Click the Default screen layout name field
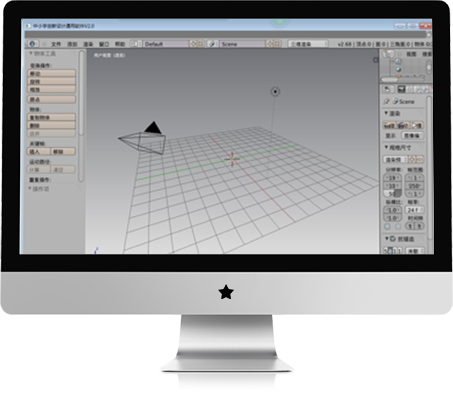 166,44
